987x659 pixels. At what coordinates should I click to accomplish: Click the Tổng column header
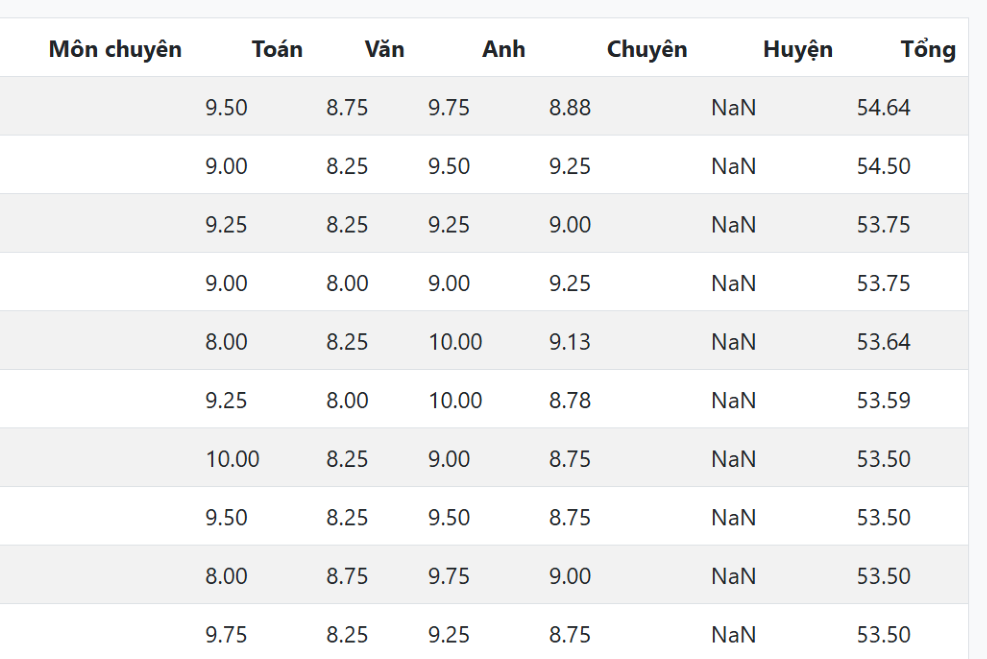[x=927, y=49]
